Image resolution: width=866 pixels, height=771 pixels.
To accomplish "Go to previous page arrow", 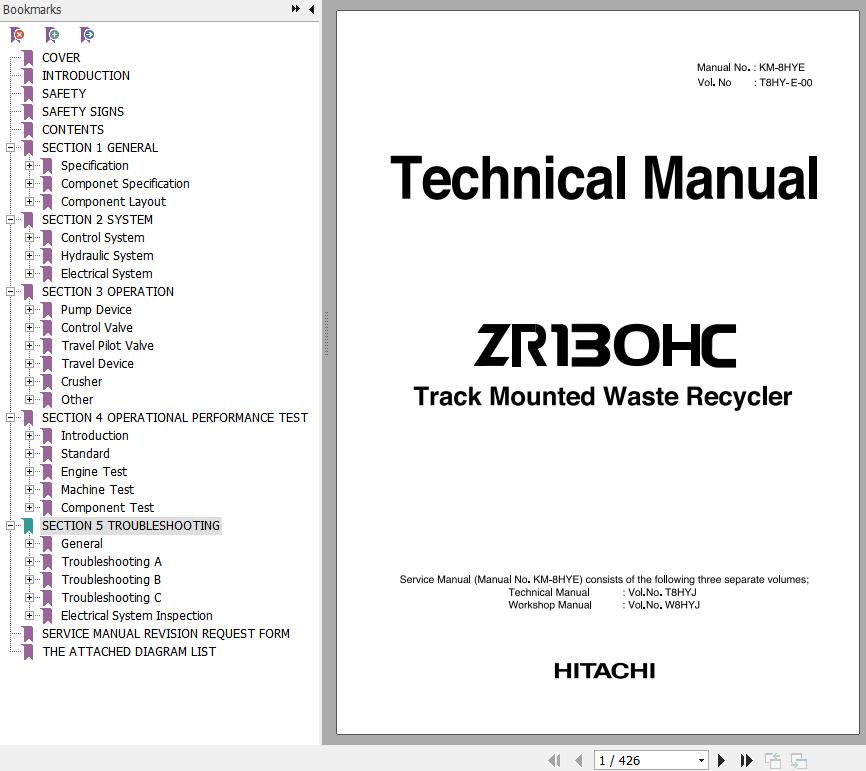I will pyautogui.click(x=578, y=761).
